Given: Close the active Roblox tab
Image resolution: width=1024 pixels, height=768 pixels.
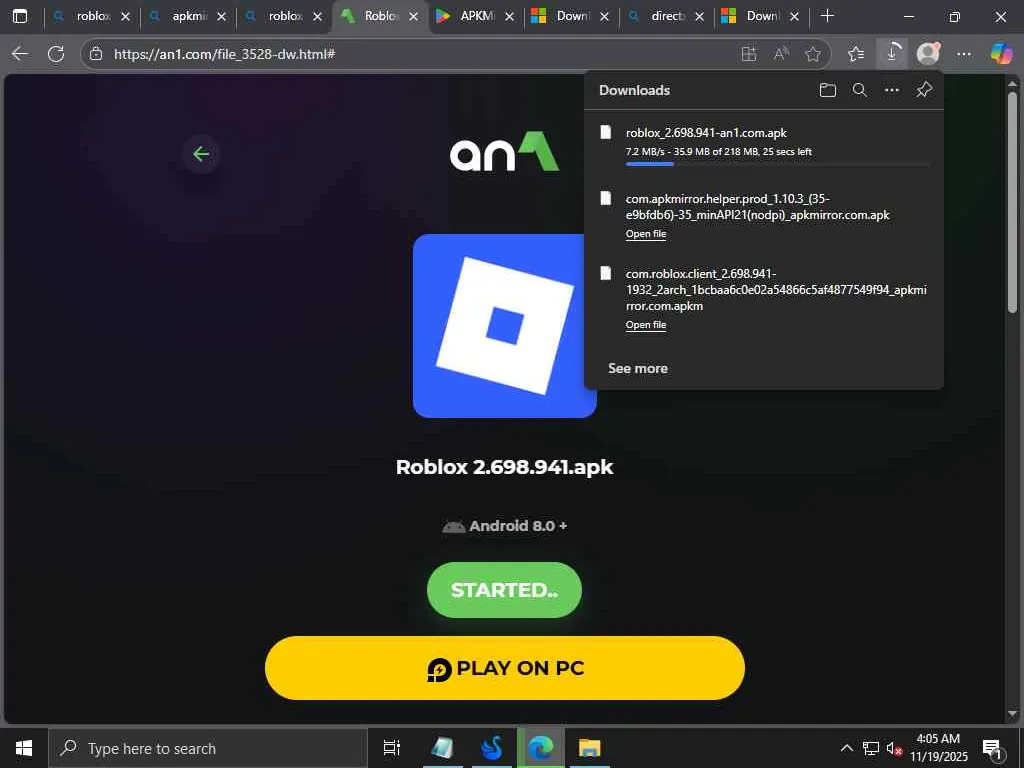Looking at the screenshot, I should pos(413,16).
